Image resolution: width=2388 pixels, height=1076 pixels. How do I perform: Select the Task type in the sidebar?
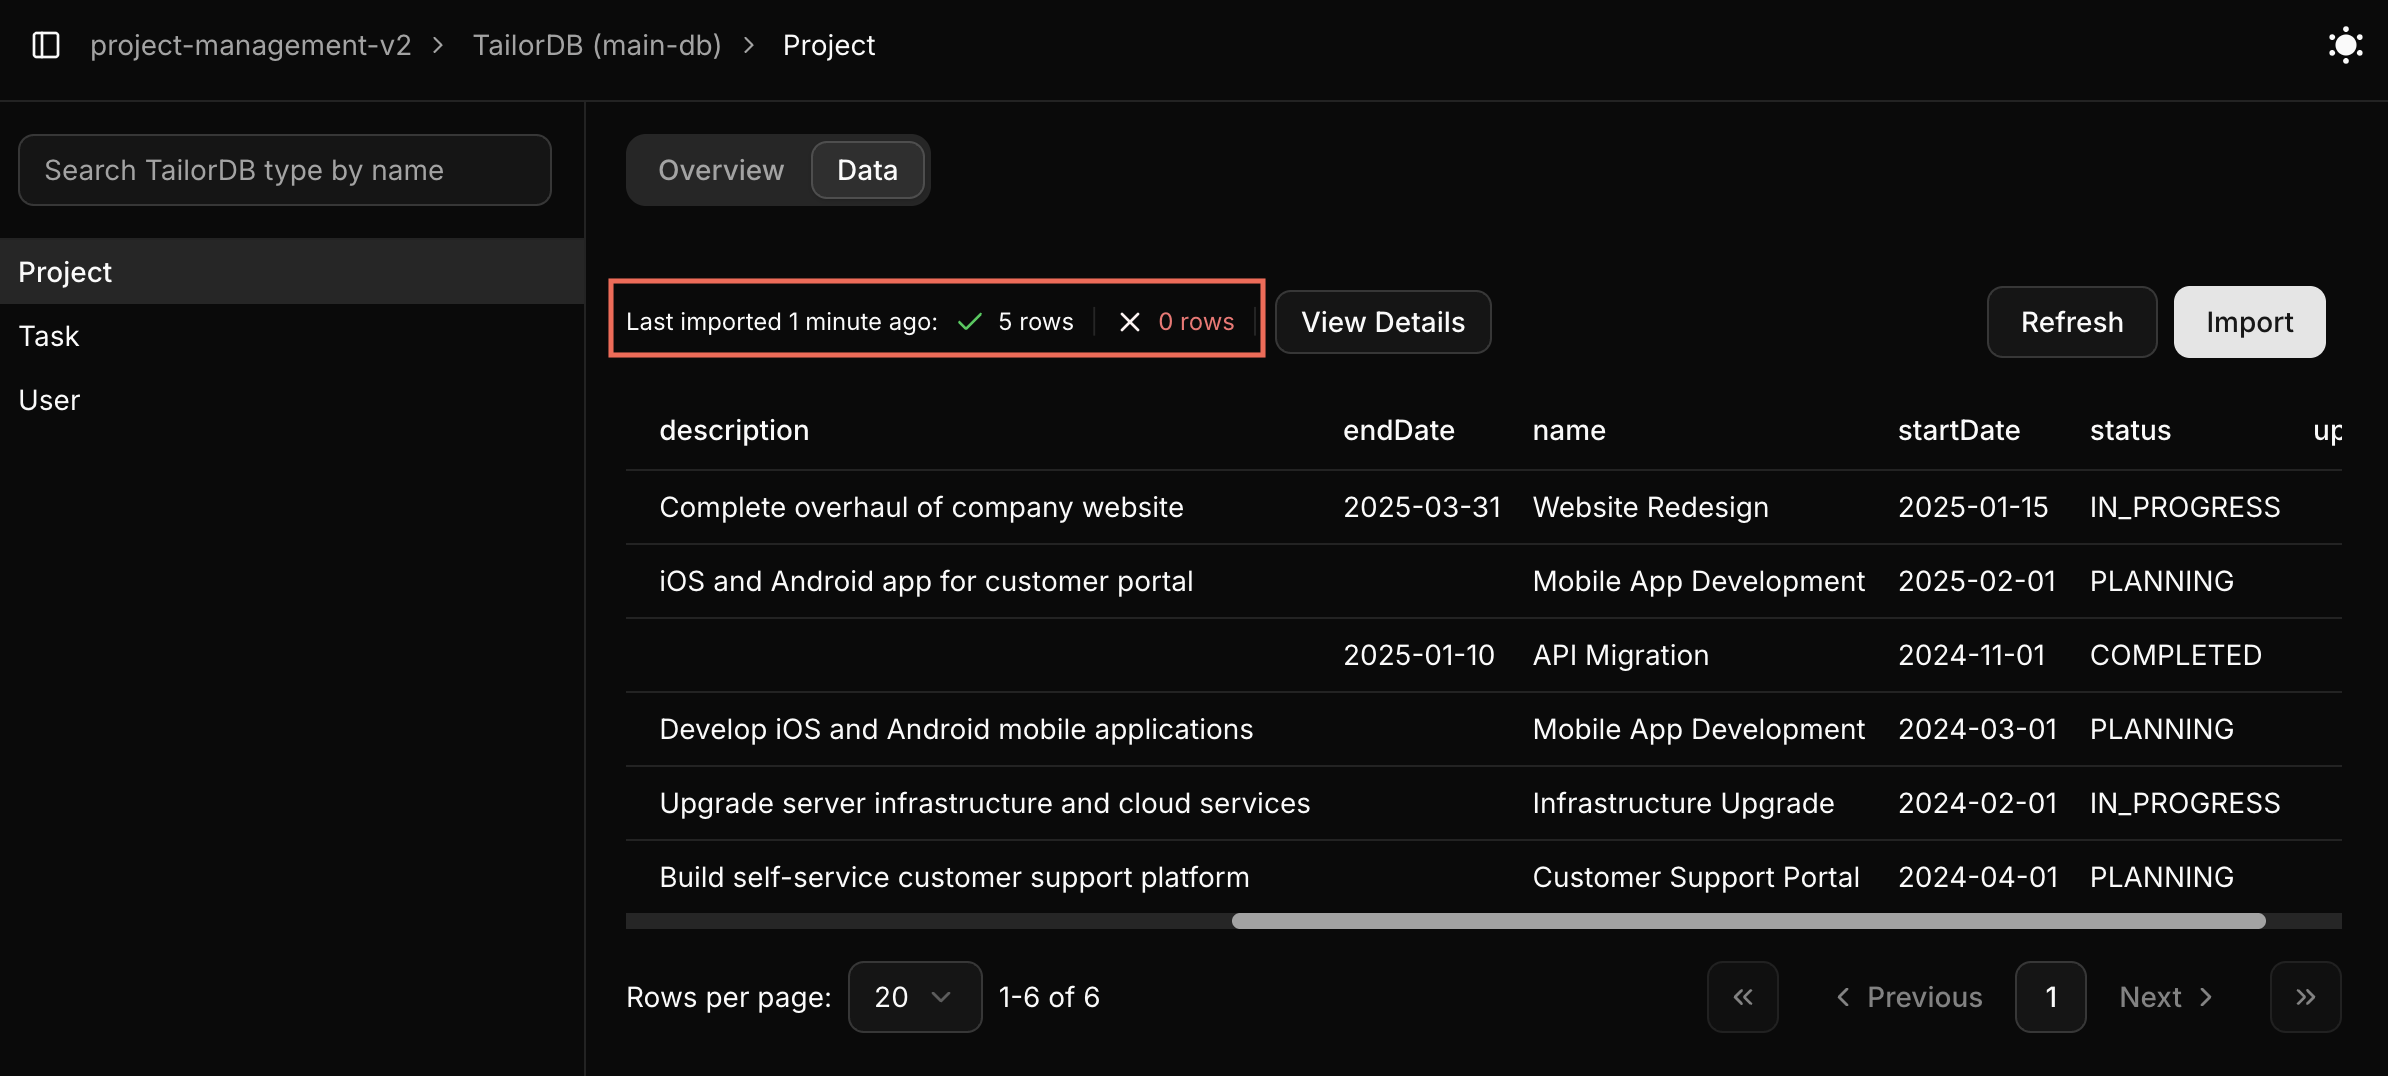tap(48, 335)
